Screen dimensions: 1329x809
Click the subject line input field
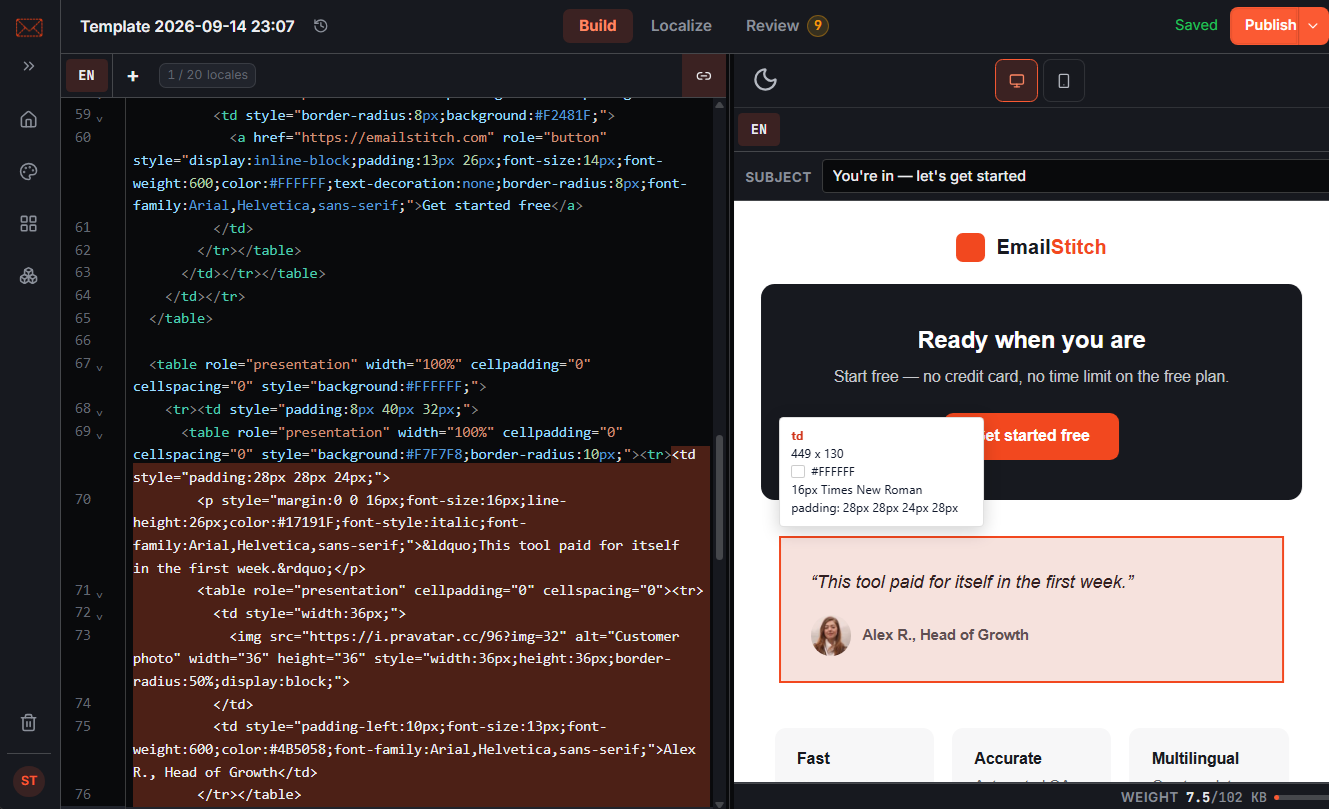pos(1075,176)
